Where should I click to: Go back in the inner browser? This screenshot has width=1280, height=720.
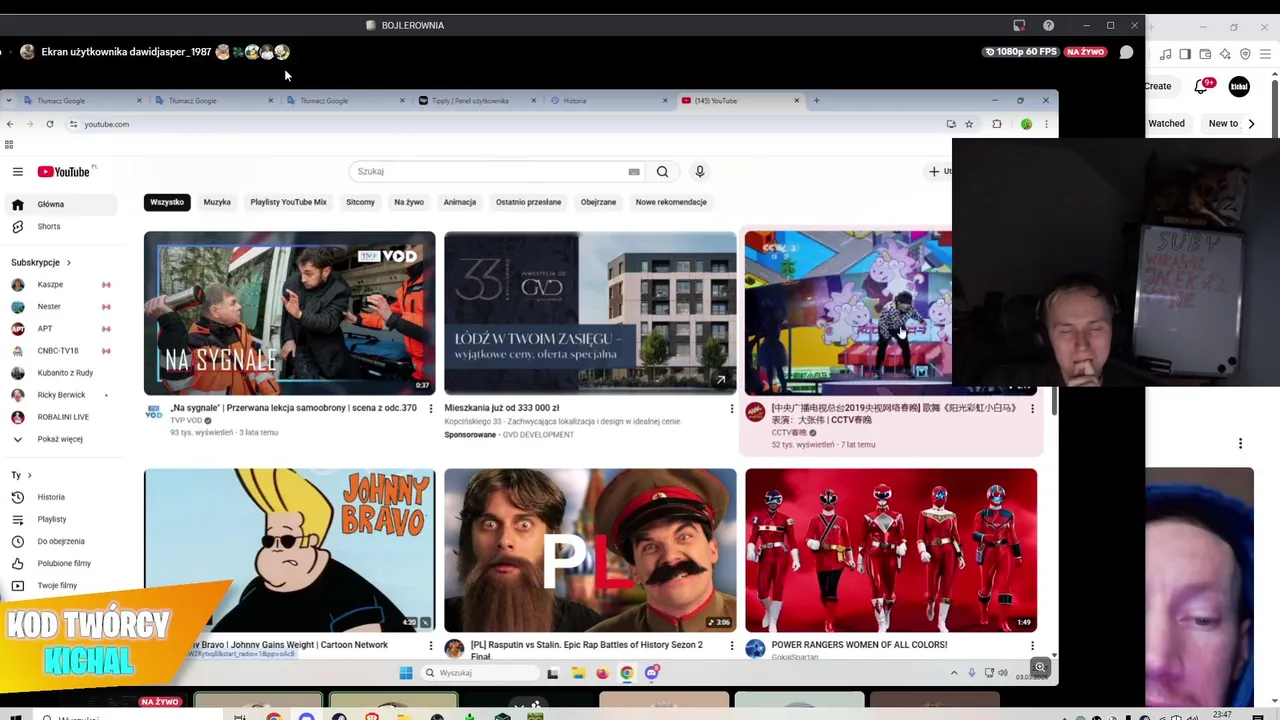point(10,124)
